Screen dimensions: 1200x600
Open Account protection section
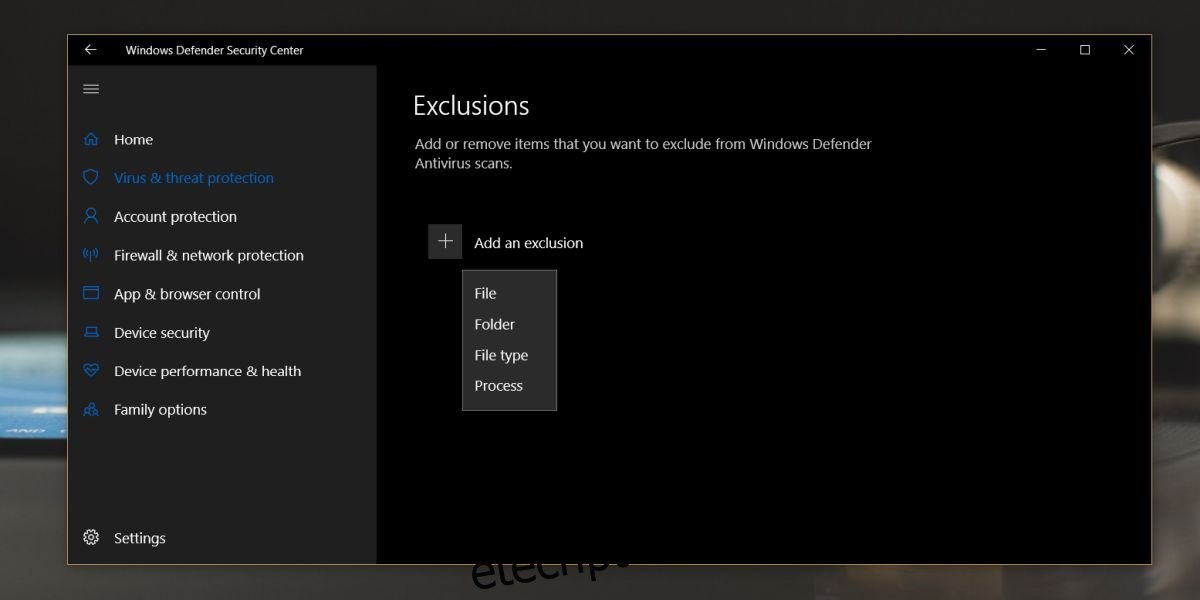(175, 217)
